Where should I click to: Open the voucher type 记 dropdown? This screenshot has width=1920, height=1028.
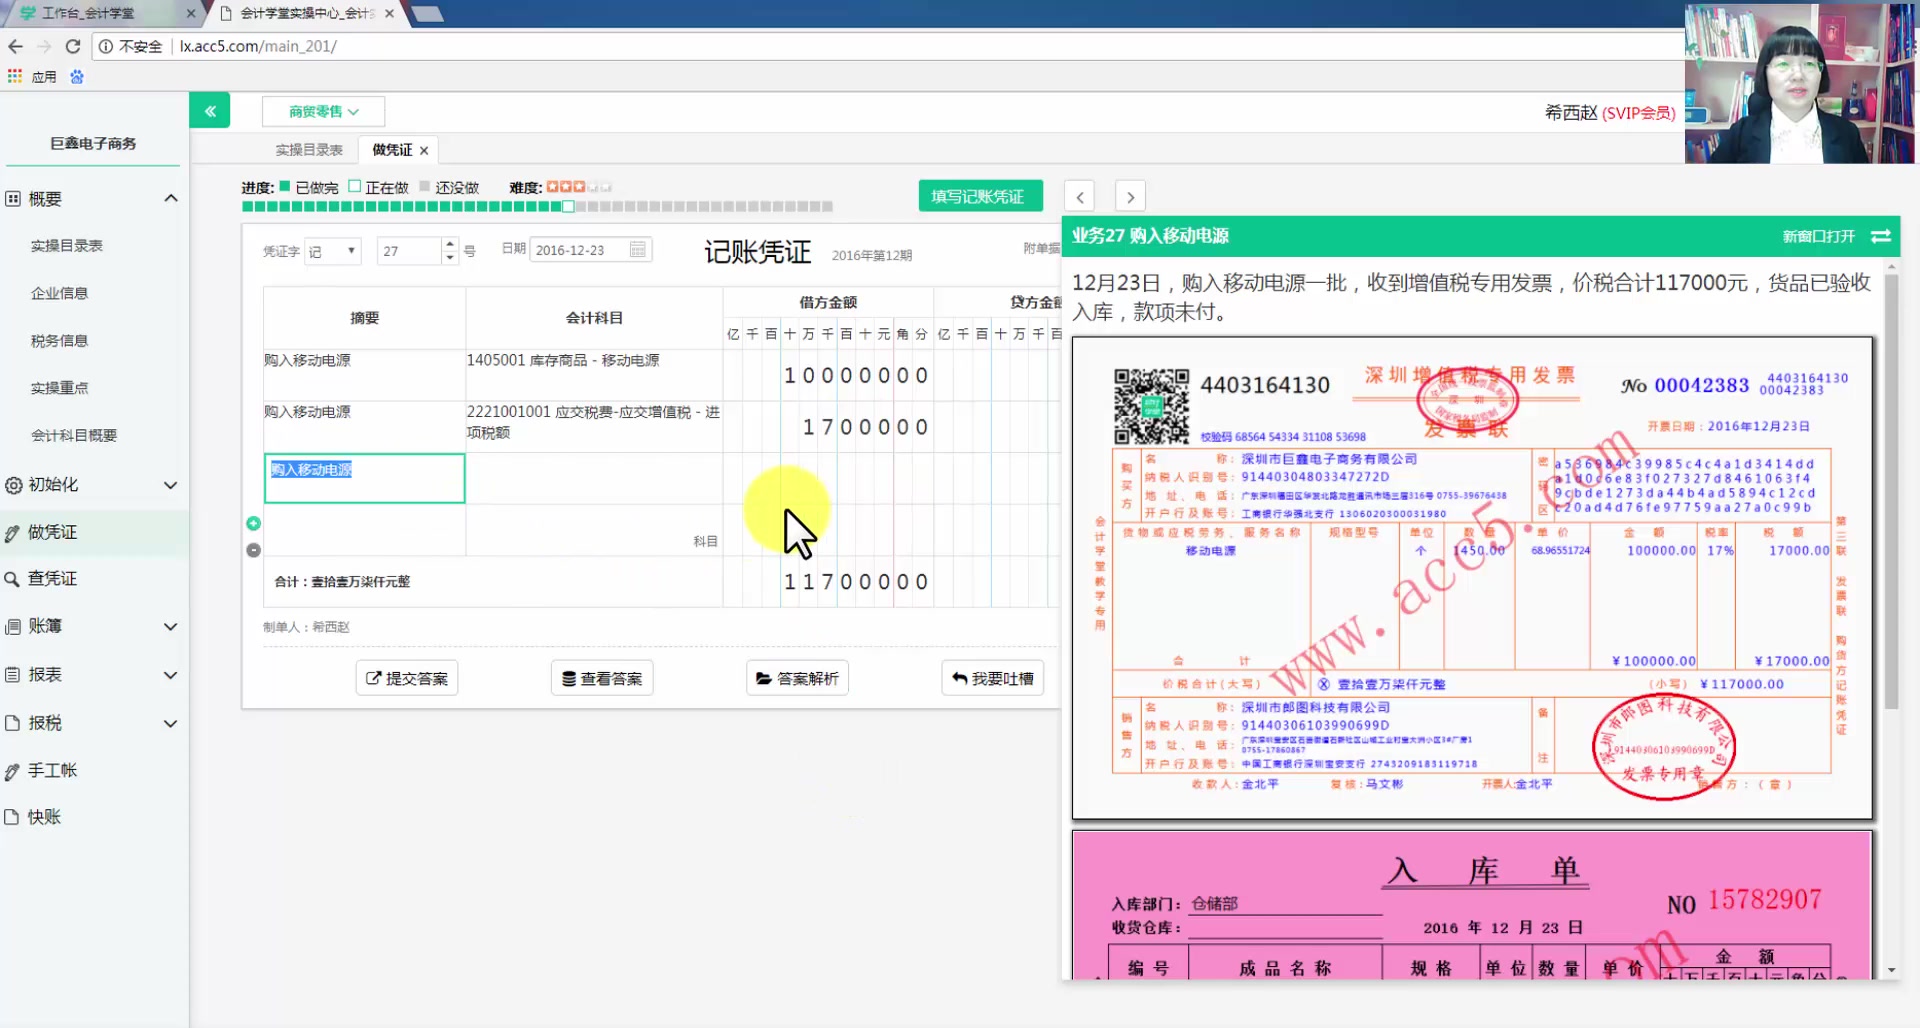333,250
